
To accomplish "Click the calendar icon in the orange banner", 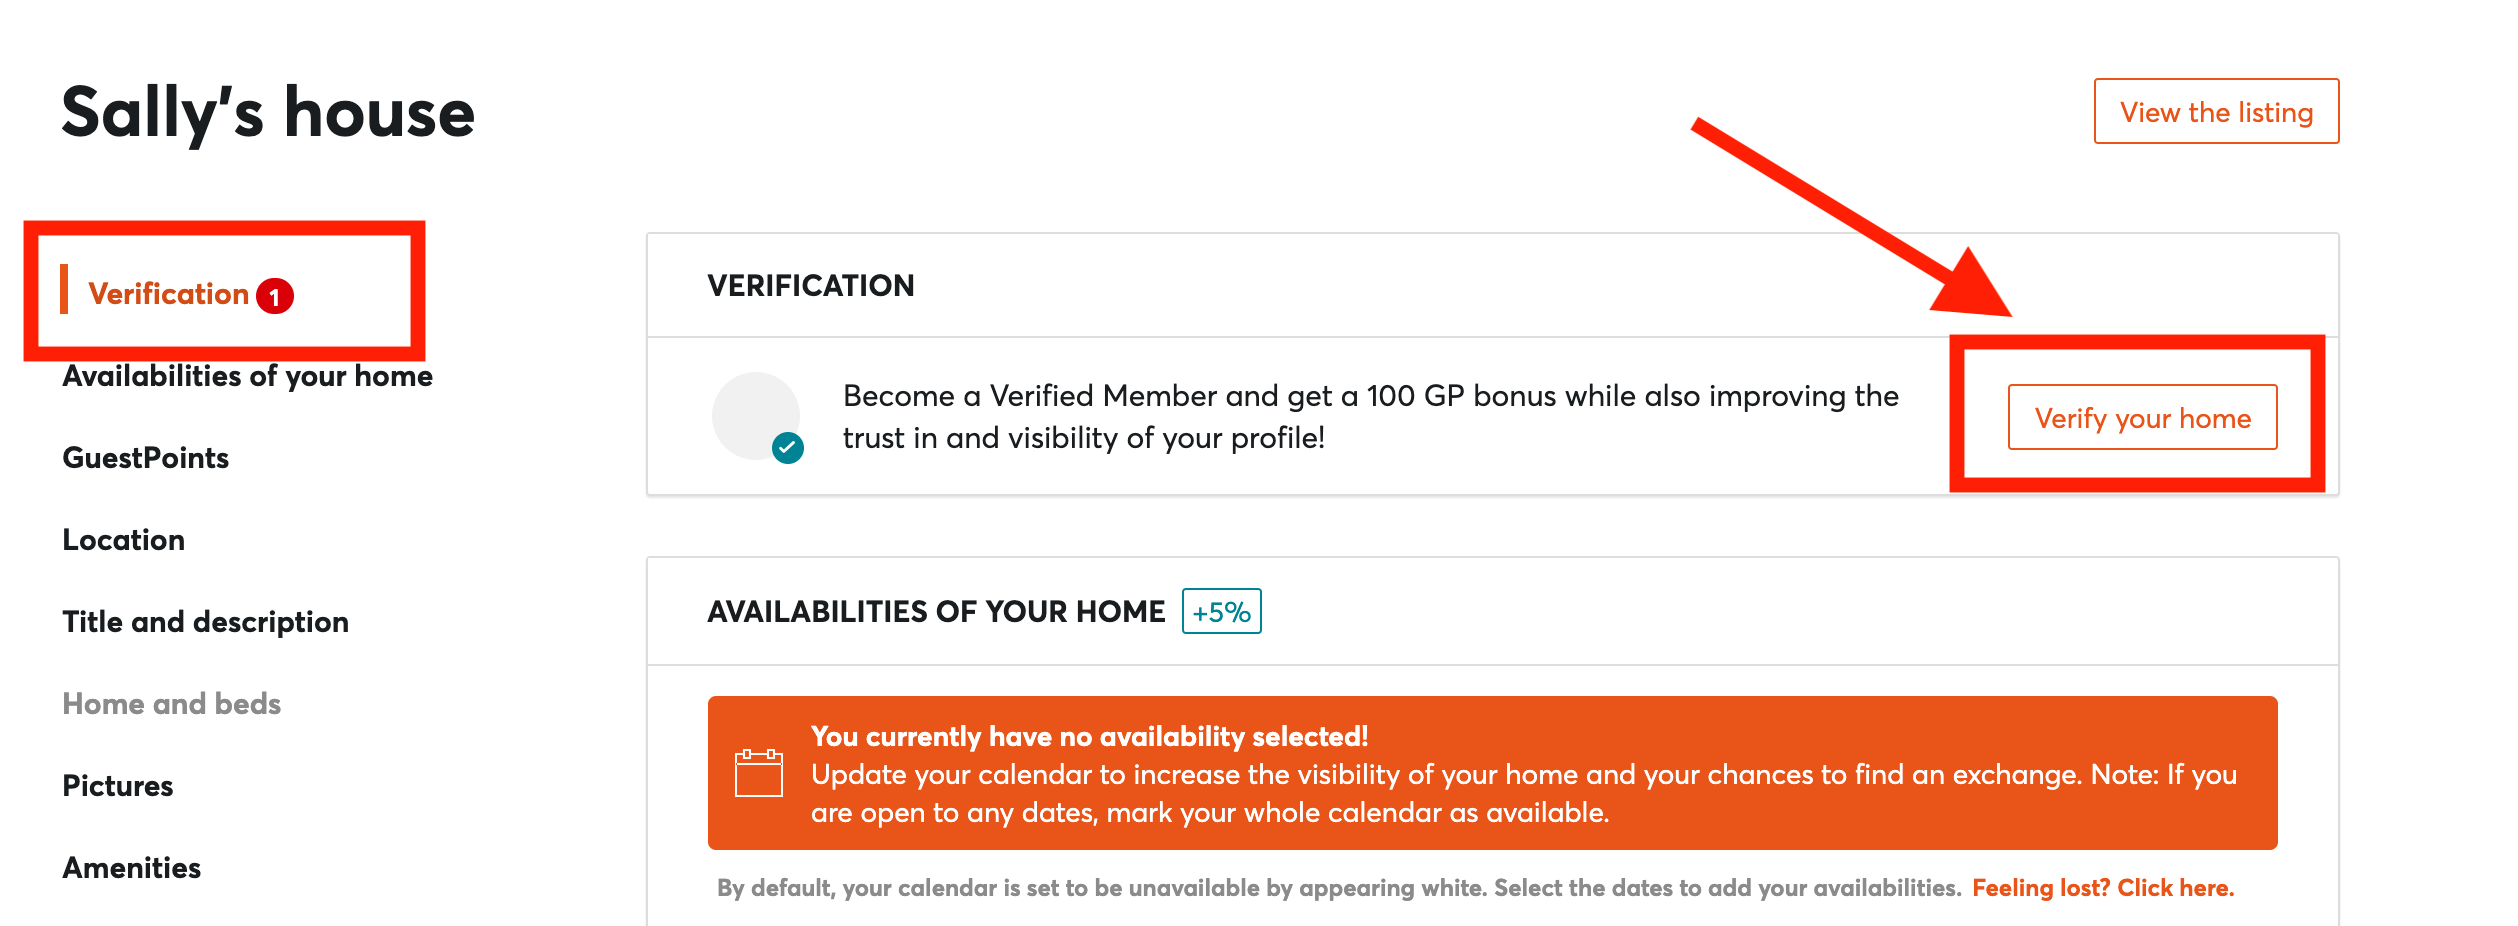I will click(759, 773).
